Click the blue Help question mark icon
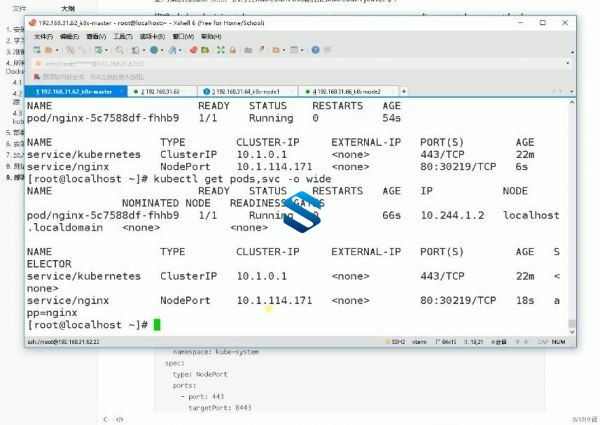The height and width of the screenshot is (425, 600). [315, 50]
